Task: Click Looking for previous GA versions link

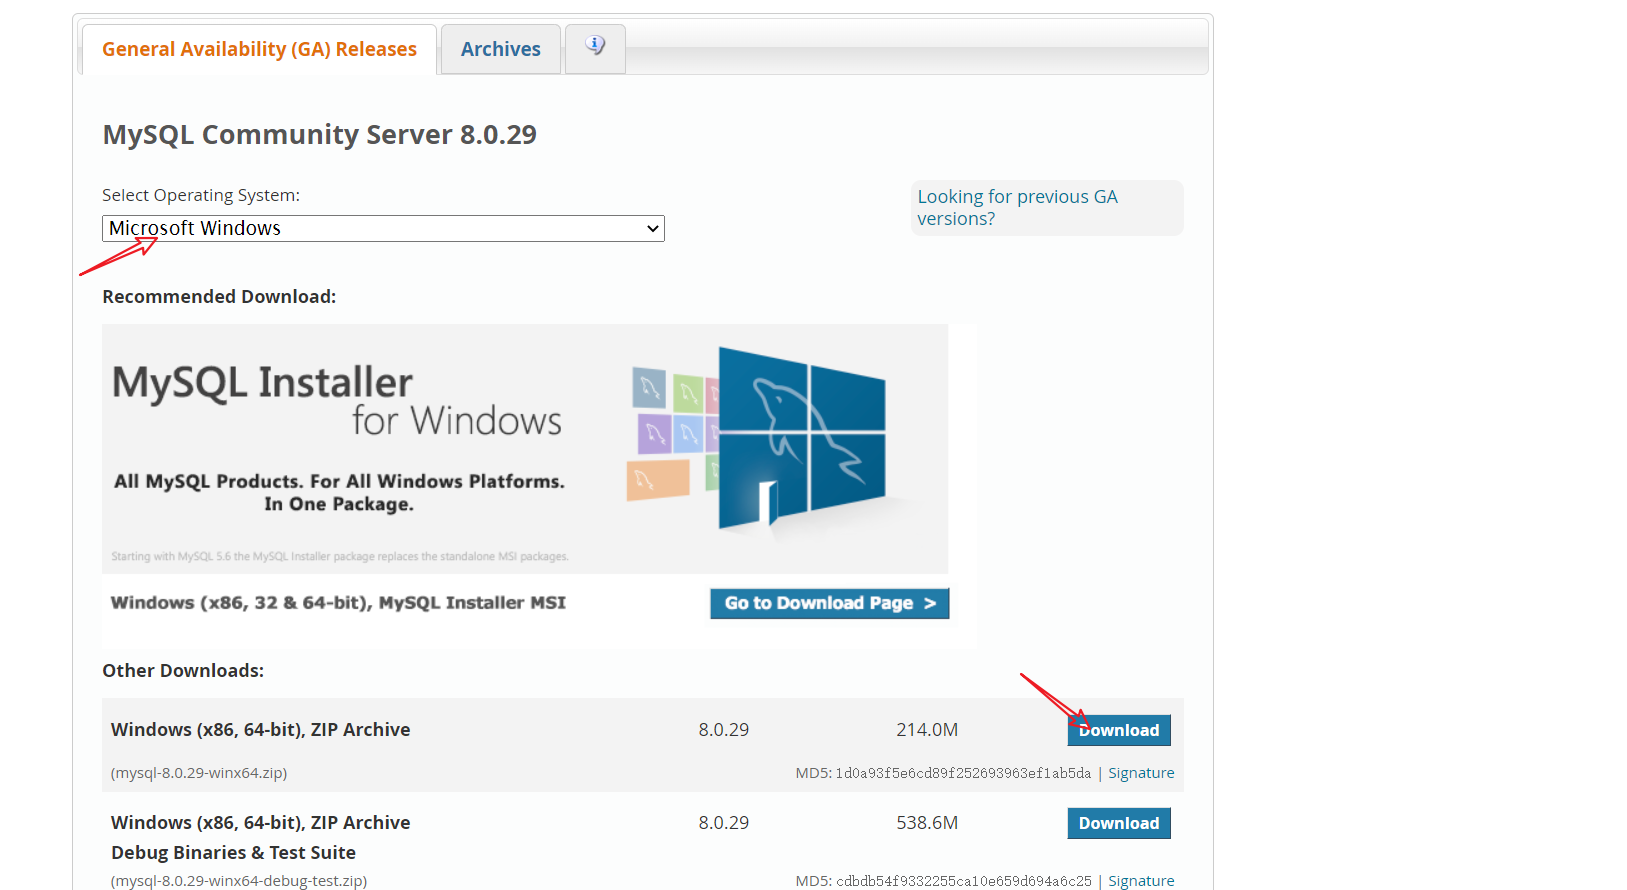Action: pos(1017,208)
